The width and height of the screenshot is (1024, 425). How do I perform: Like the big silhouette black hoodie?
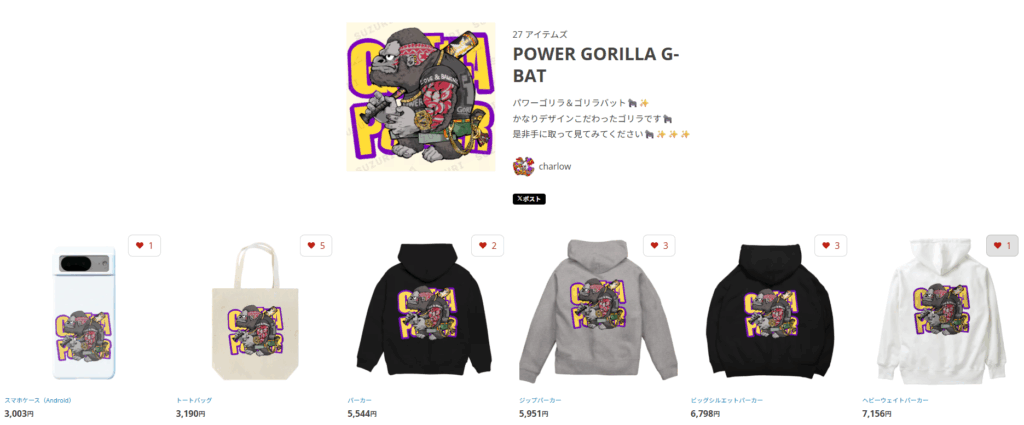click(x=831, y=245)
